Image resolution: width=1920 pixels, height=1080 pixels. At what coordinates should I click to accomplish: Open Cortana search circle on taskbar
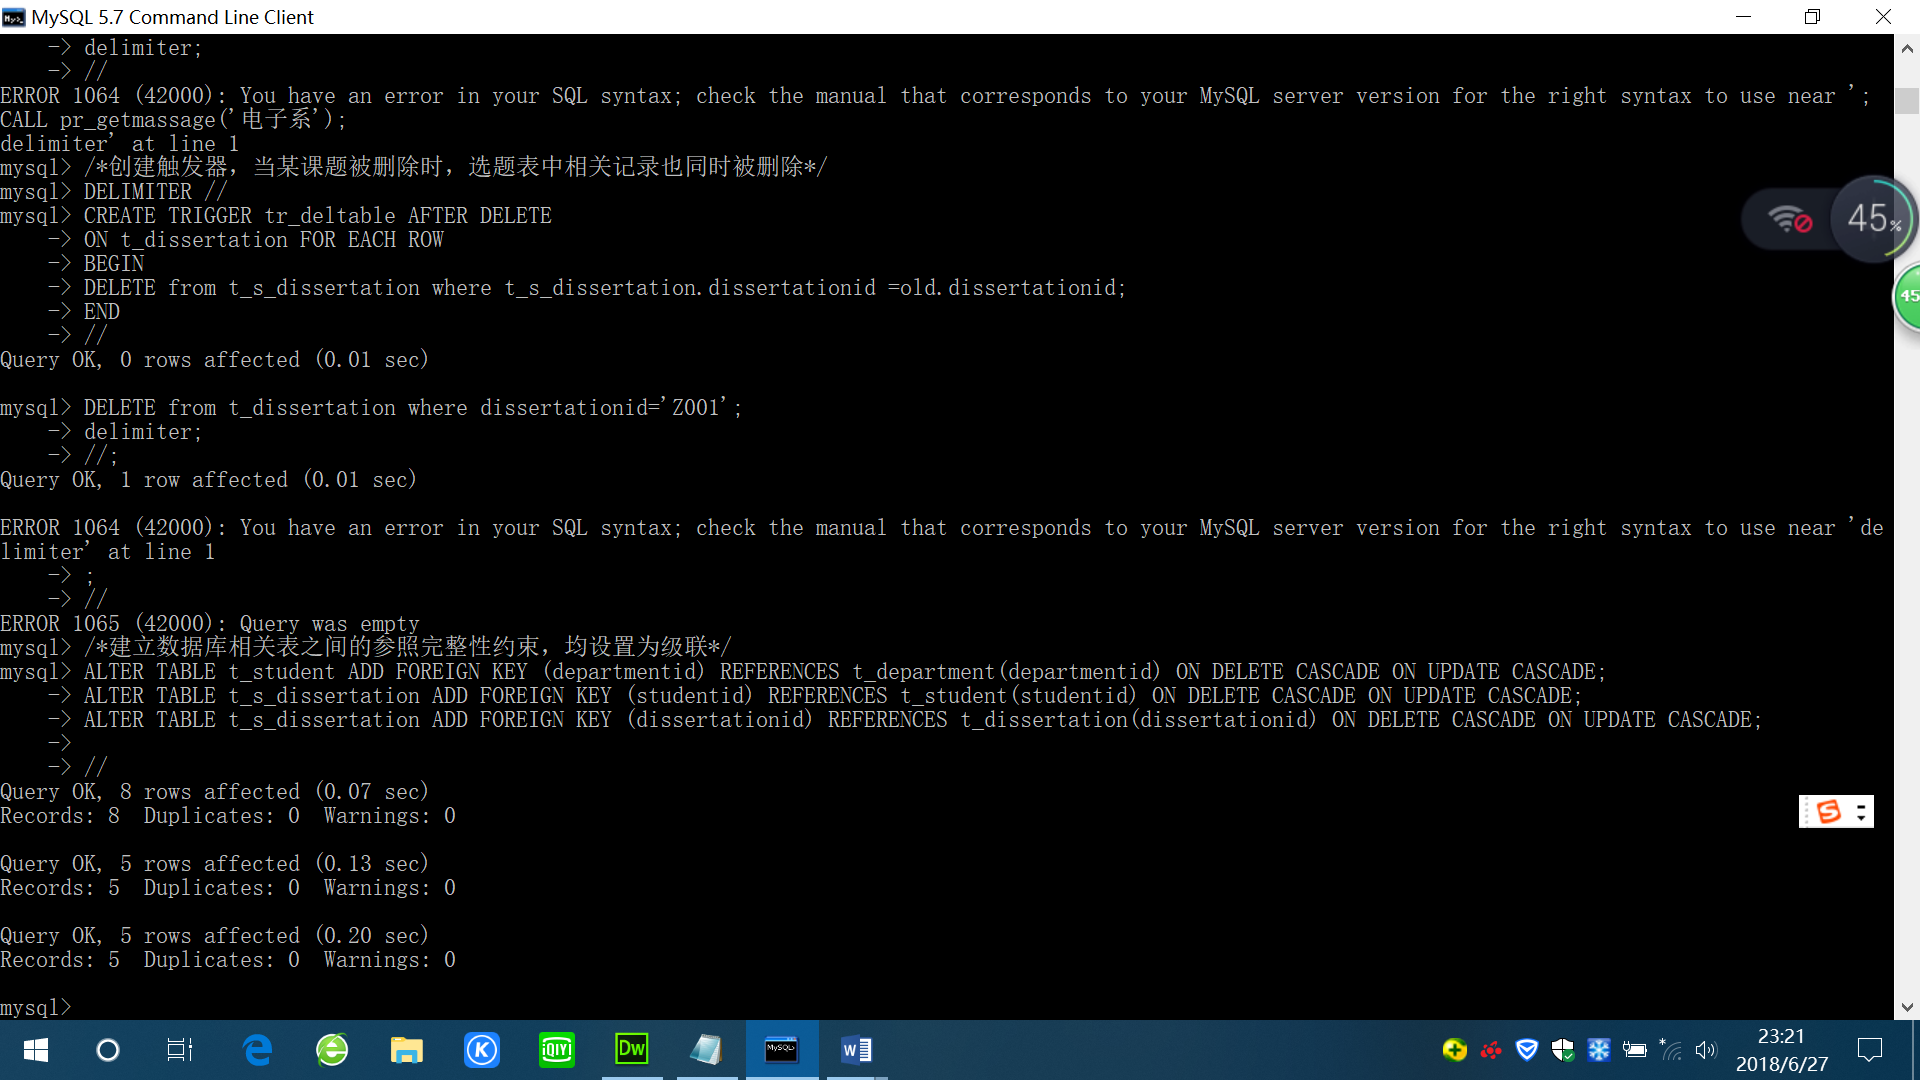point(108,1050)
